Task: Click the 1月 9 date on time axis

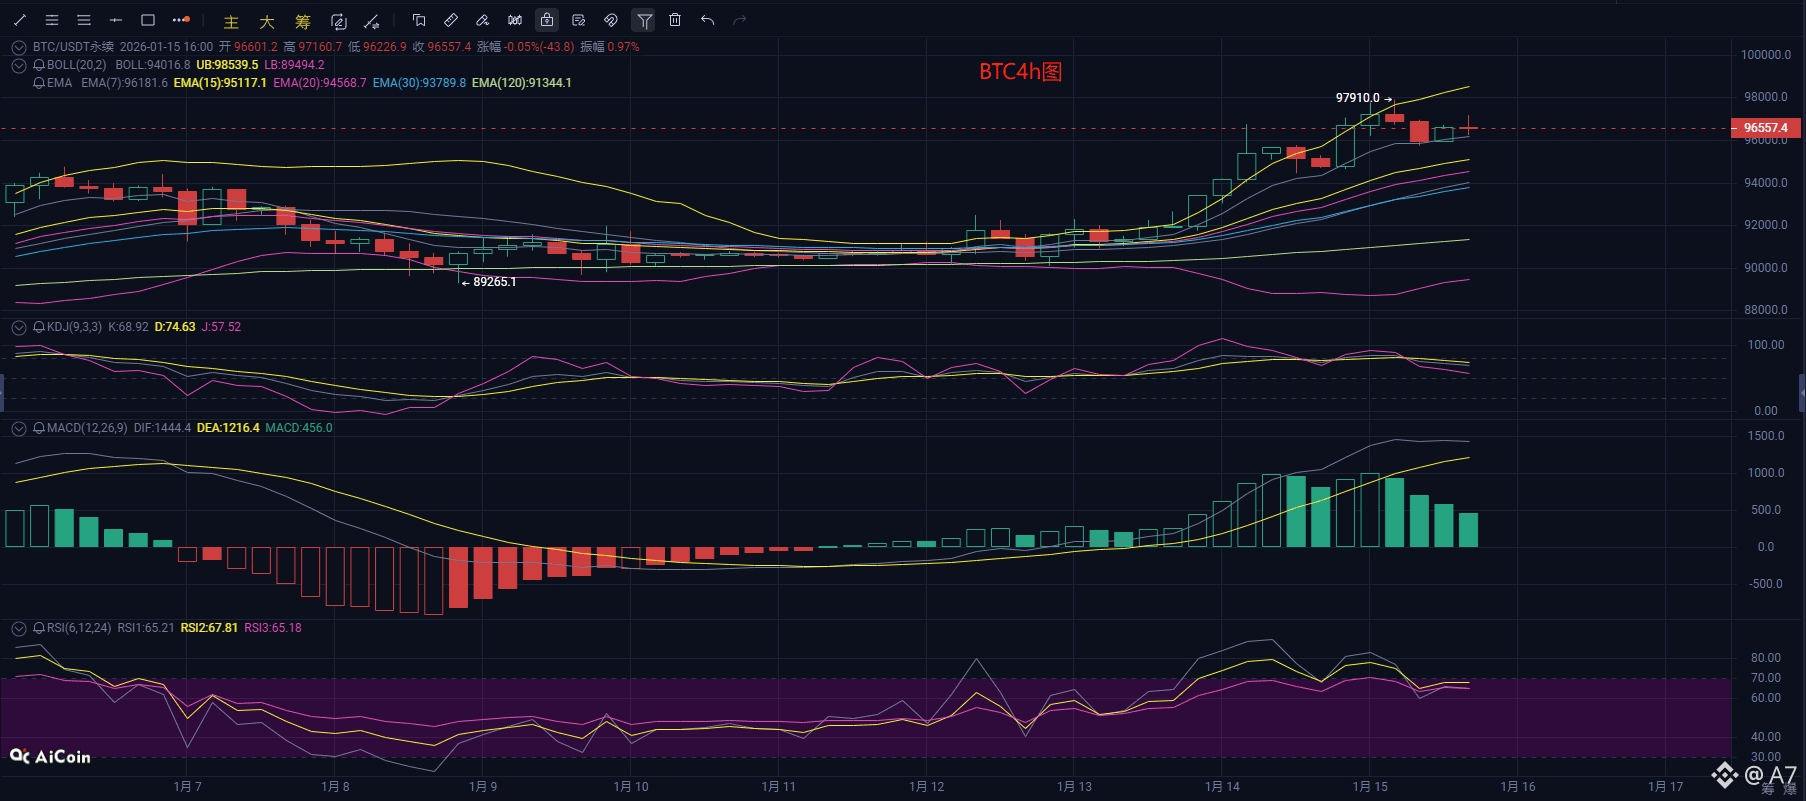Action: [x=483, y=787]
